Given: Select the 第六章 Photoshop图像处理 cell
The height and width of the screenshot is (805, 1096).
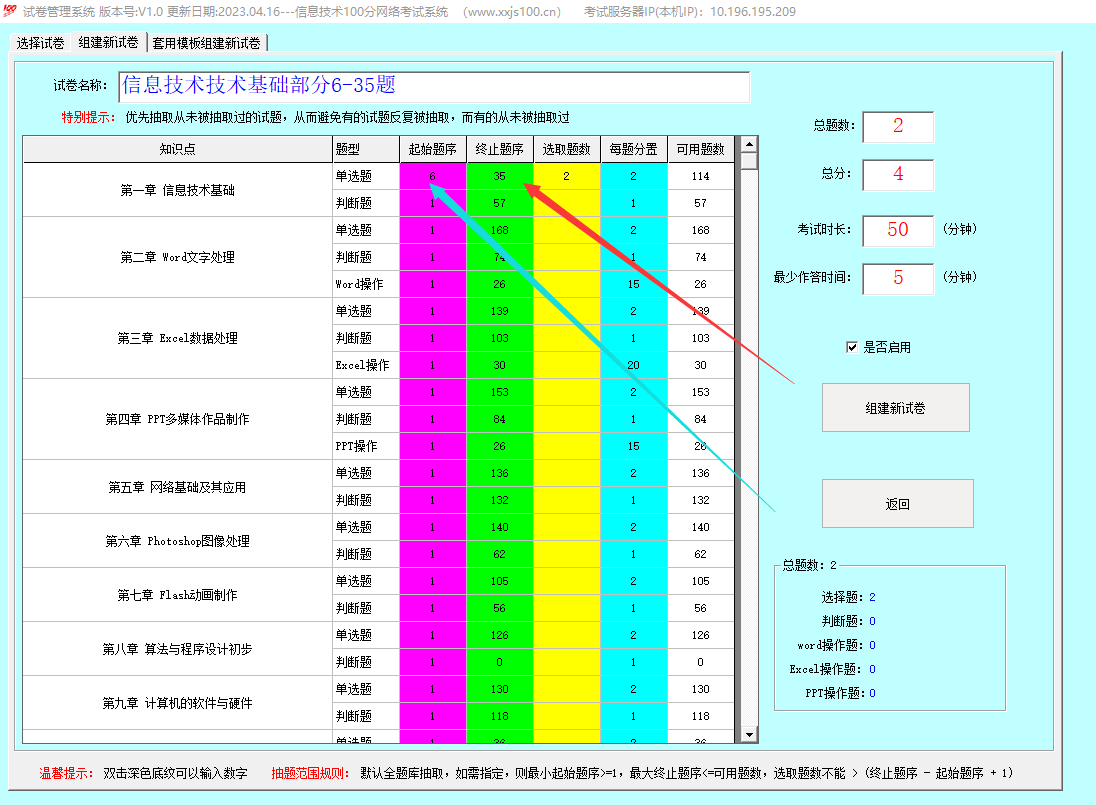Looking at the screenshot, I should (x=178, y=541).
